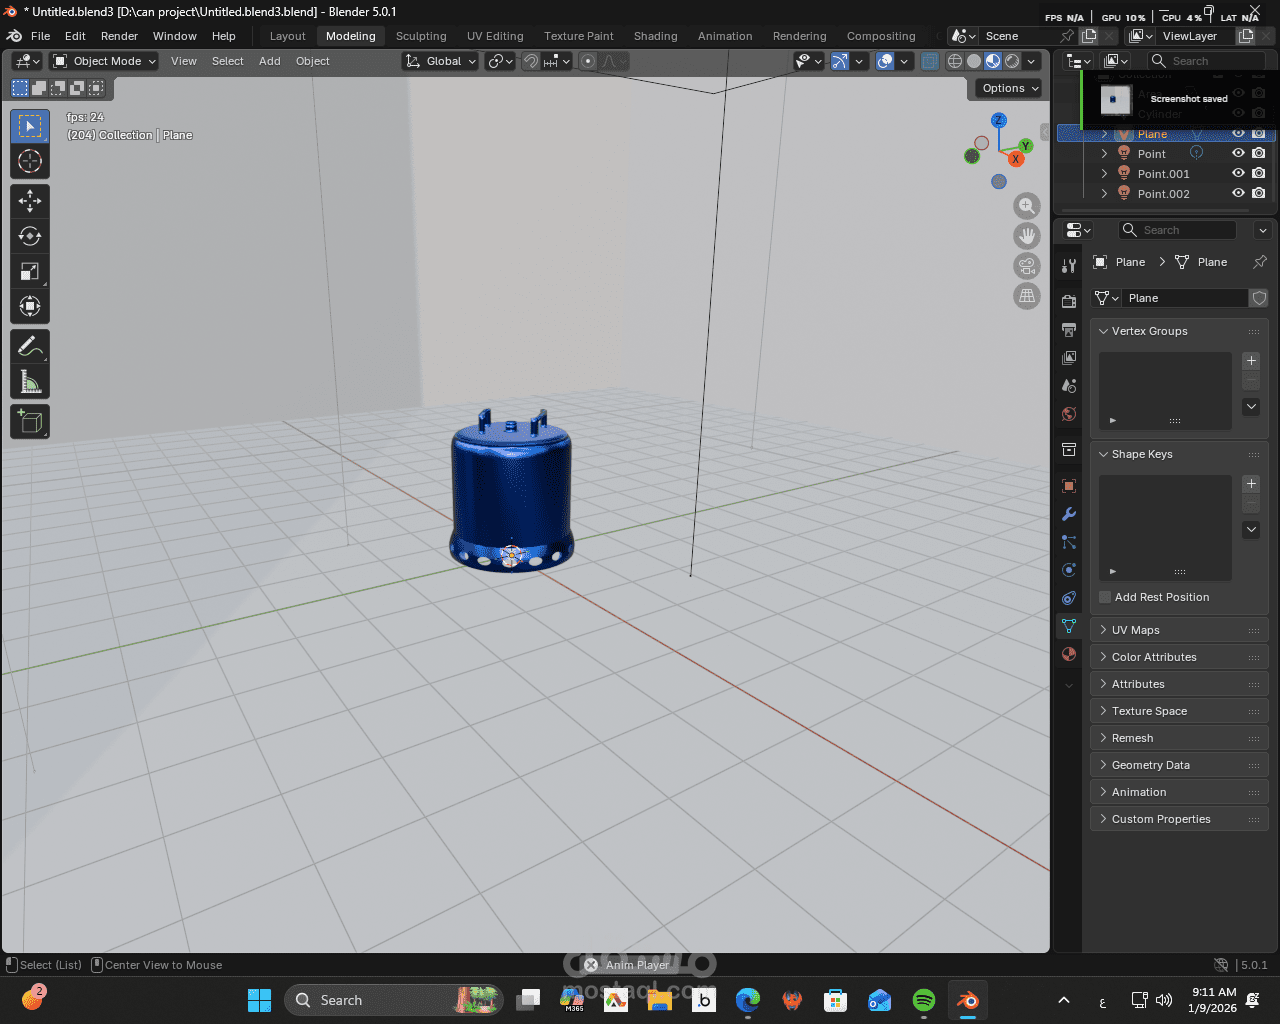The image size is (1280, 1024).
Task: Open the Object properties tab
Action: coord(1069,486)
